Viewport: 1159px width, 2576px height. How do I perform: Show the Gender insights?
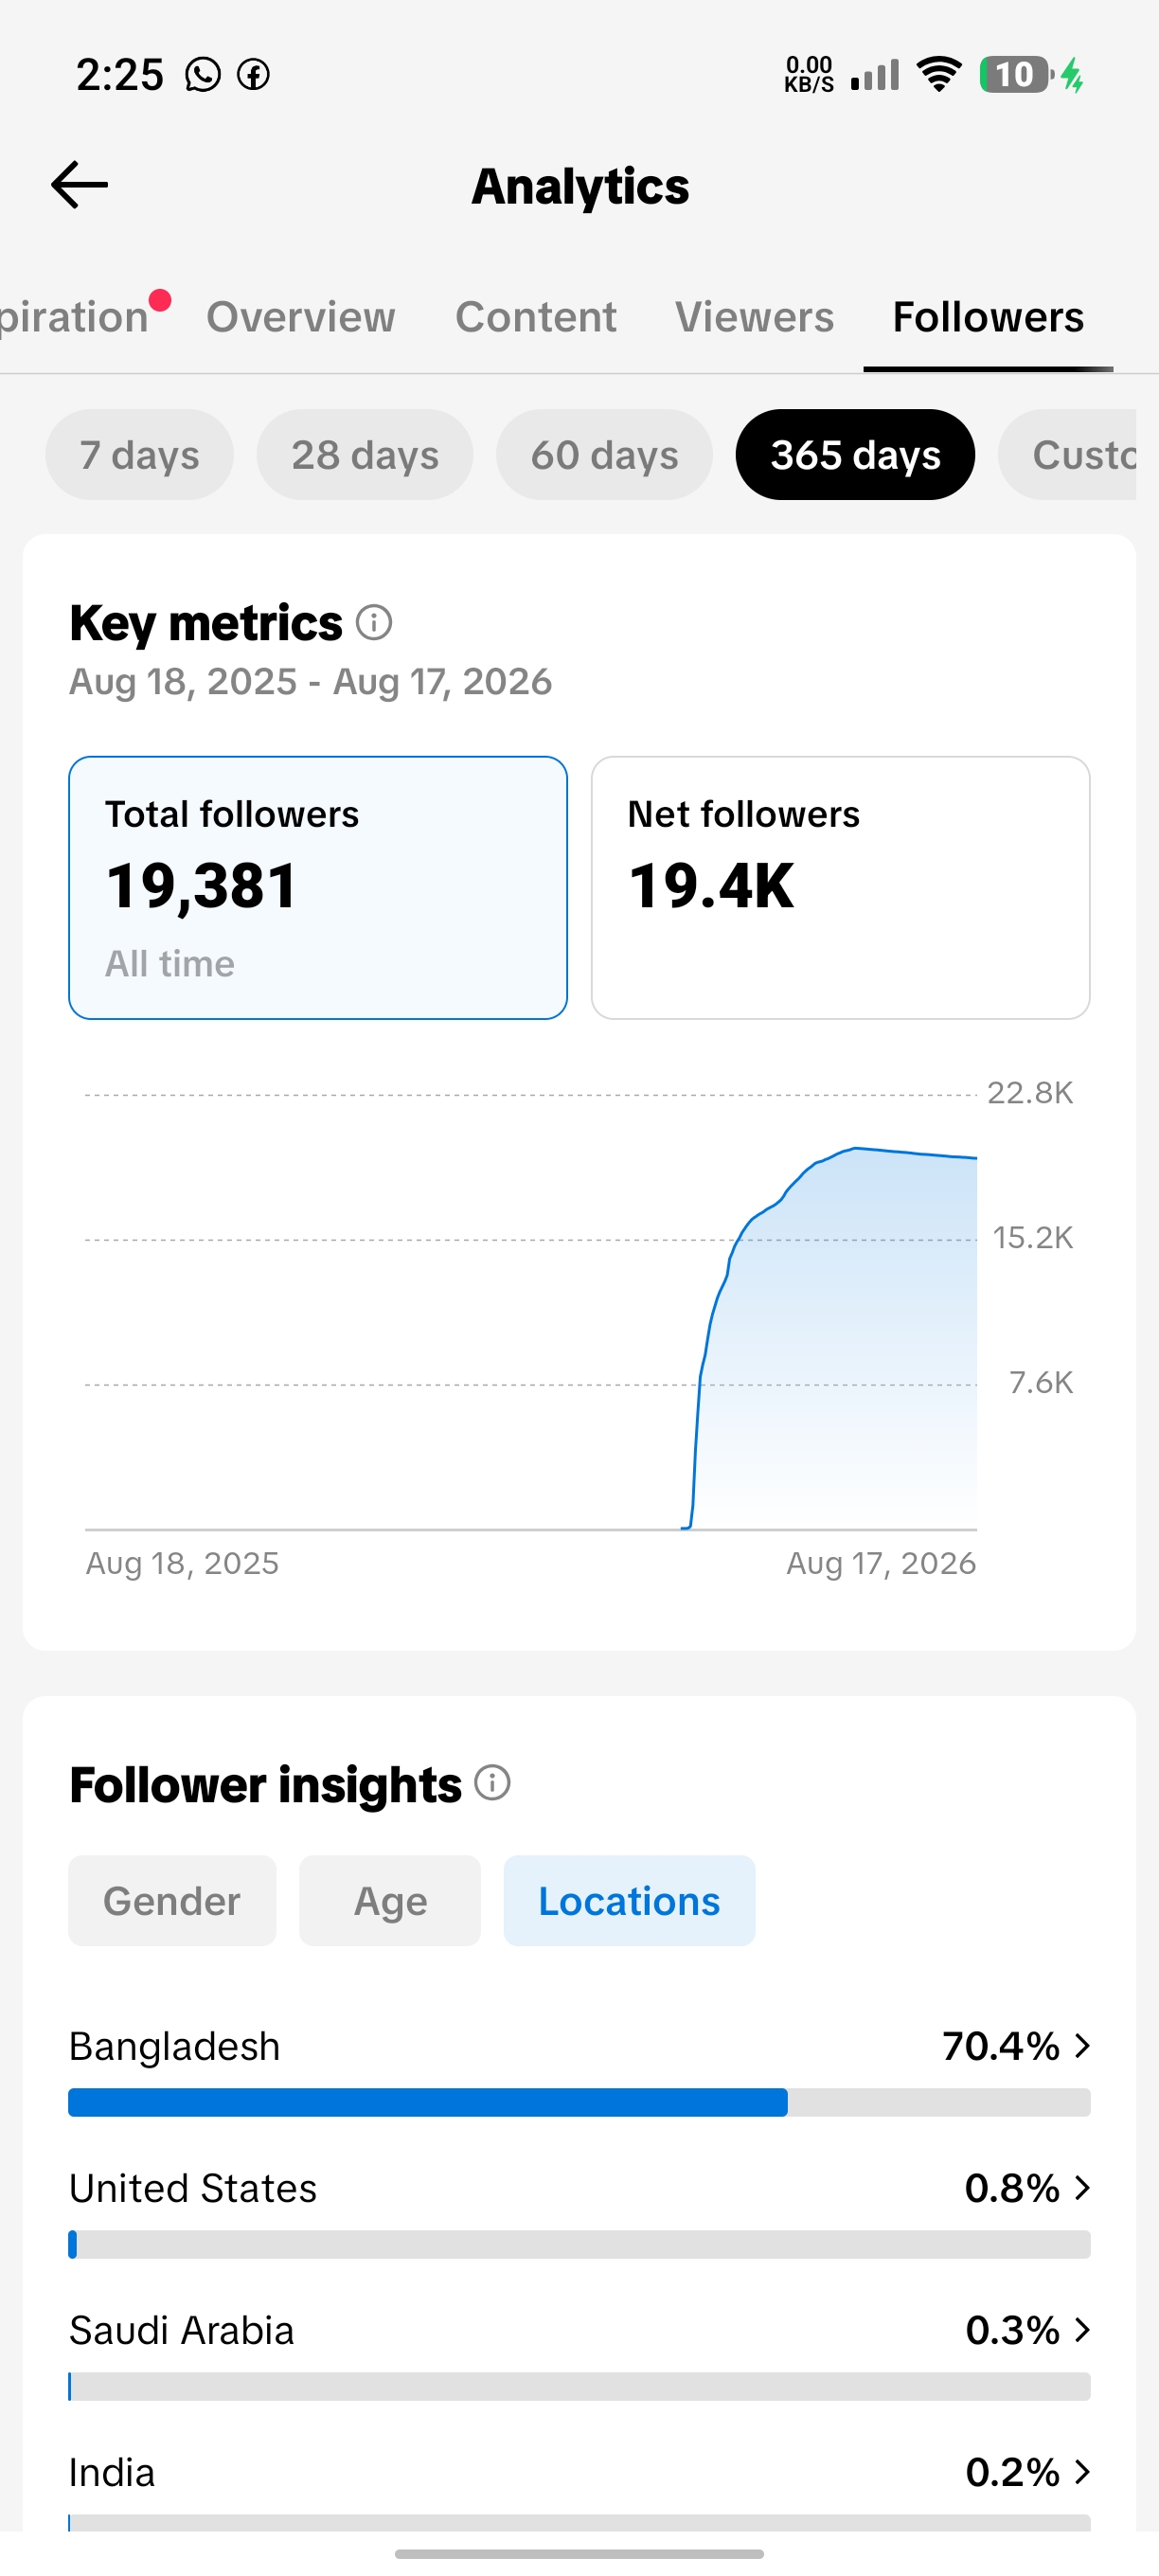172,1900
